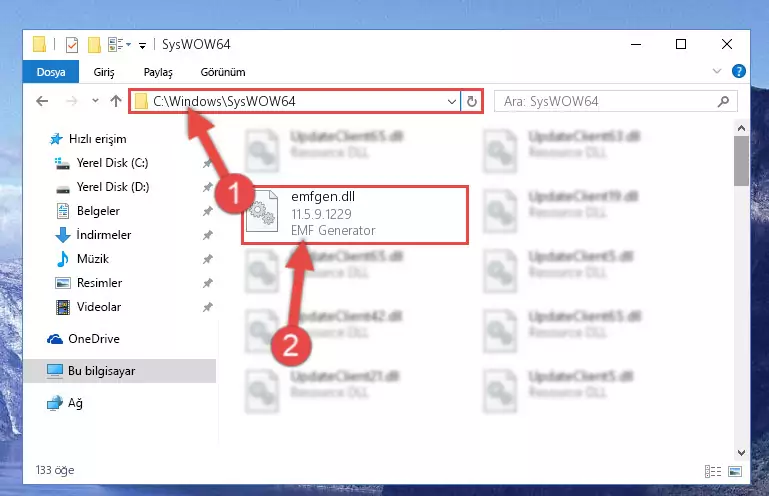Switch to the Paylaş ribbon tab
This screenshot has width=769, height=496.
(158, 72)
